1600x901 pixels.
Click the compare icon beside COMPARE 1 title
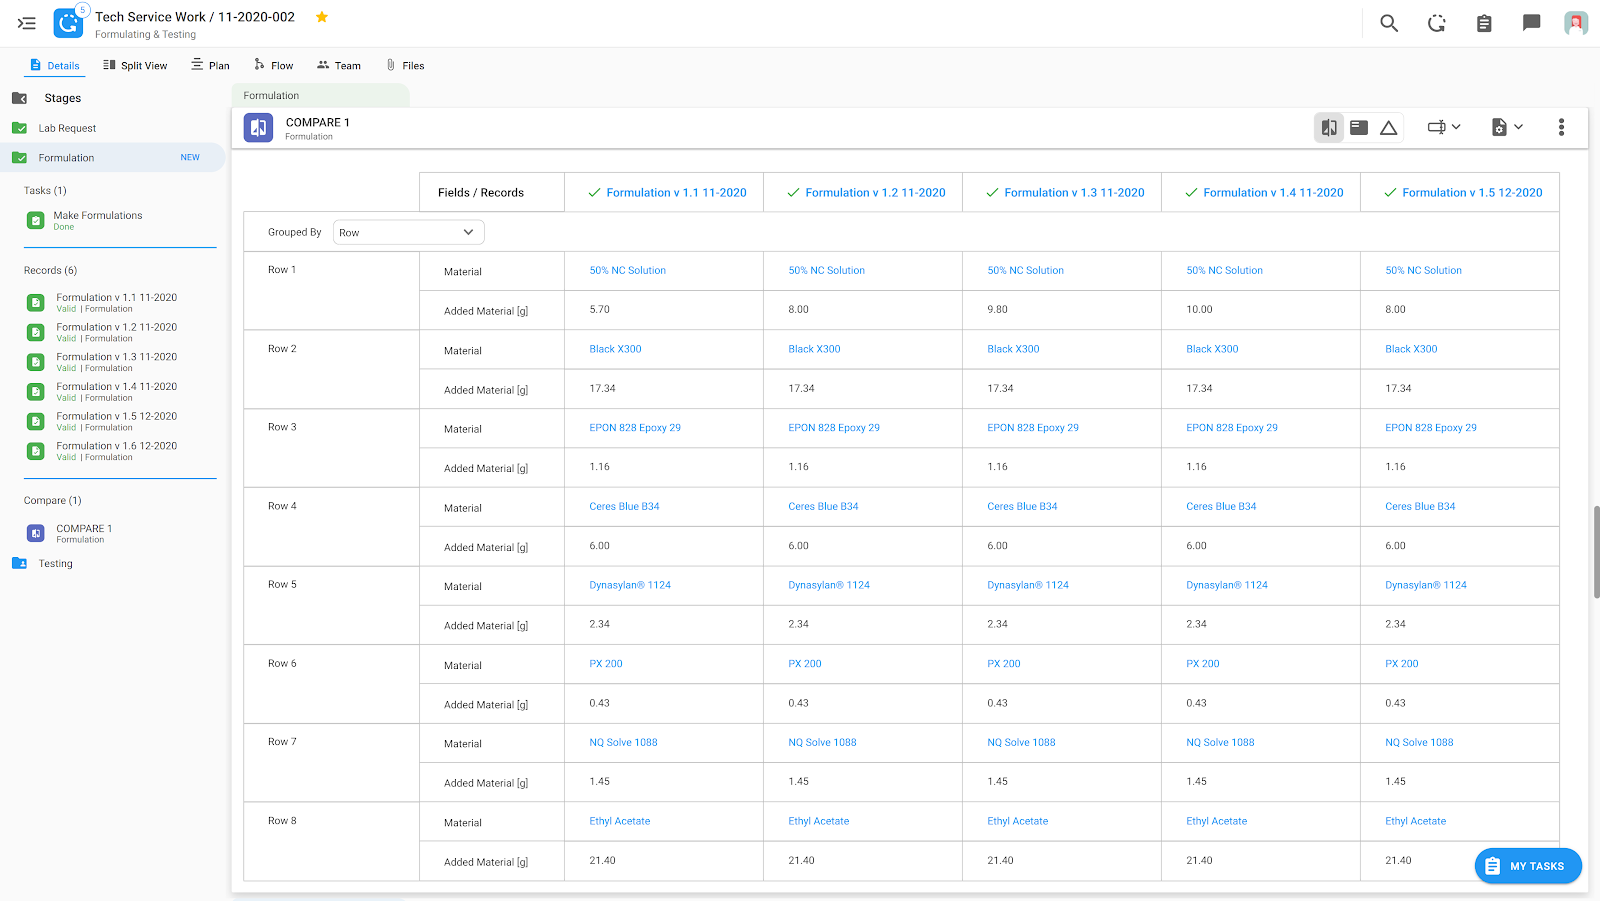click(x=259, y=128)
